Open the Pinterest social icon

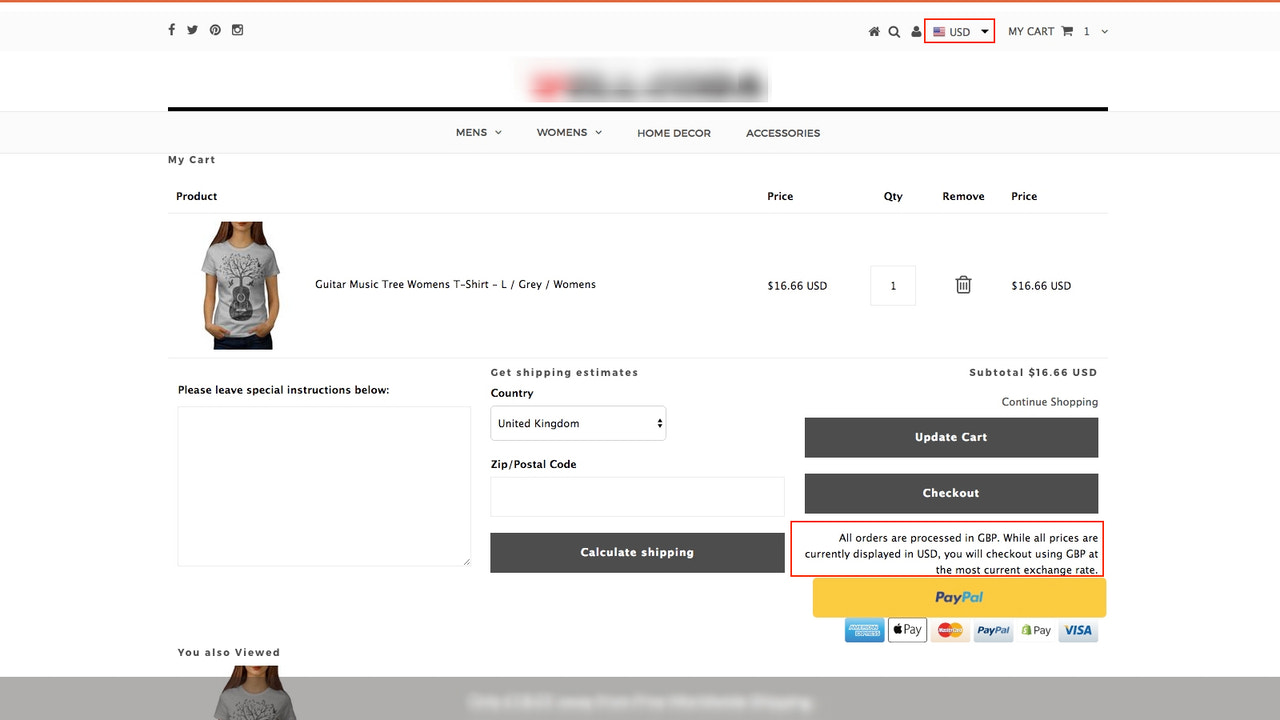(x=214, y=30)
